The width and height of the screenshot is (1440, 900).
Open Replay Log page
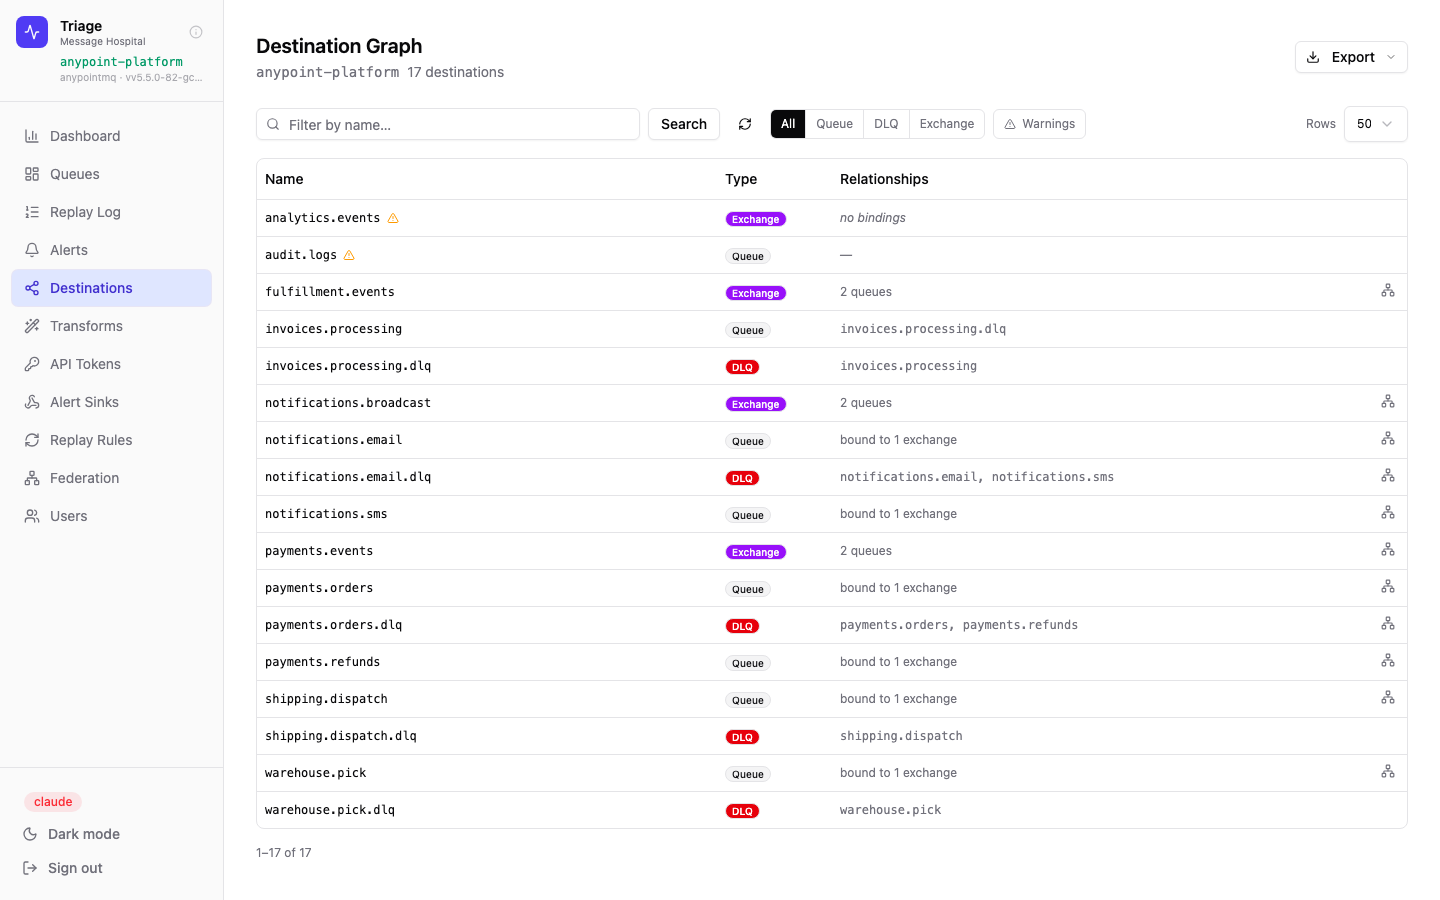point(111,212)
